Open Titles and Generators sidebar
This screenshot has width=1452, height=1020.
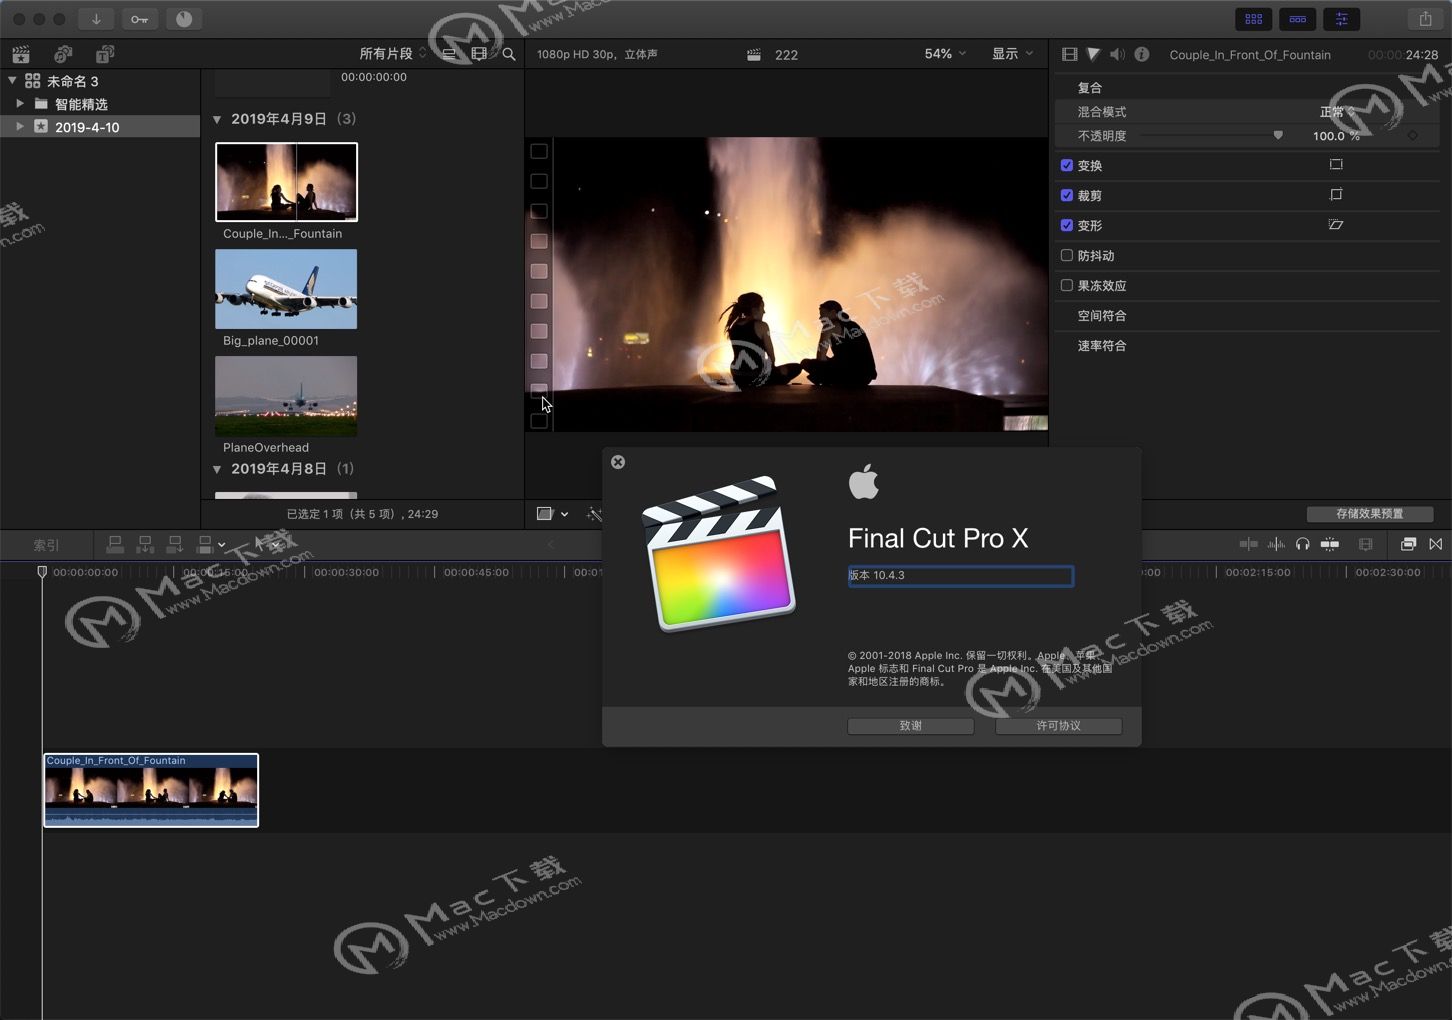click(x=105, y=54)
